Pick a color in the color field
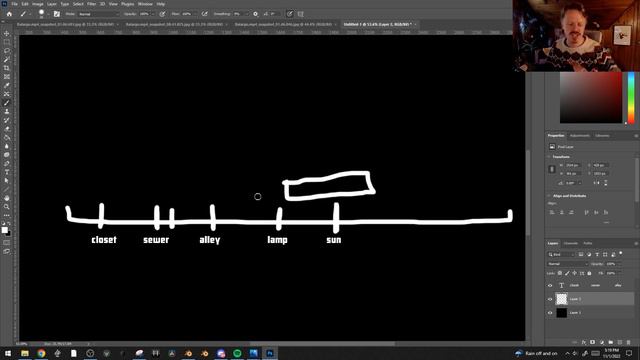This screenshot has height=360, width=640. (x=591, y=98)
